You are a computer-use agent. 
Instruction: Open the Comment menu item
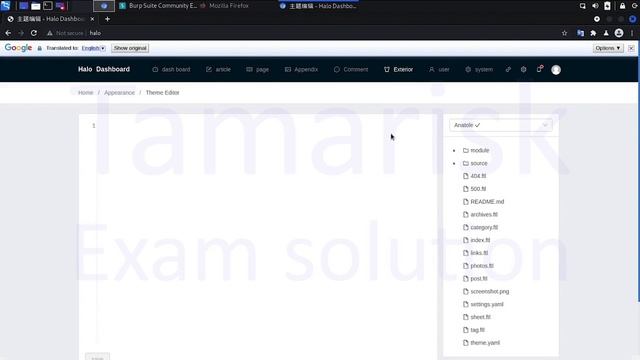pyautogui.click(x=351, y=69)
